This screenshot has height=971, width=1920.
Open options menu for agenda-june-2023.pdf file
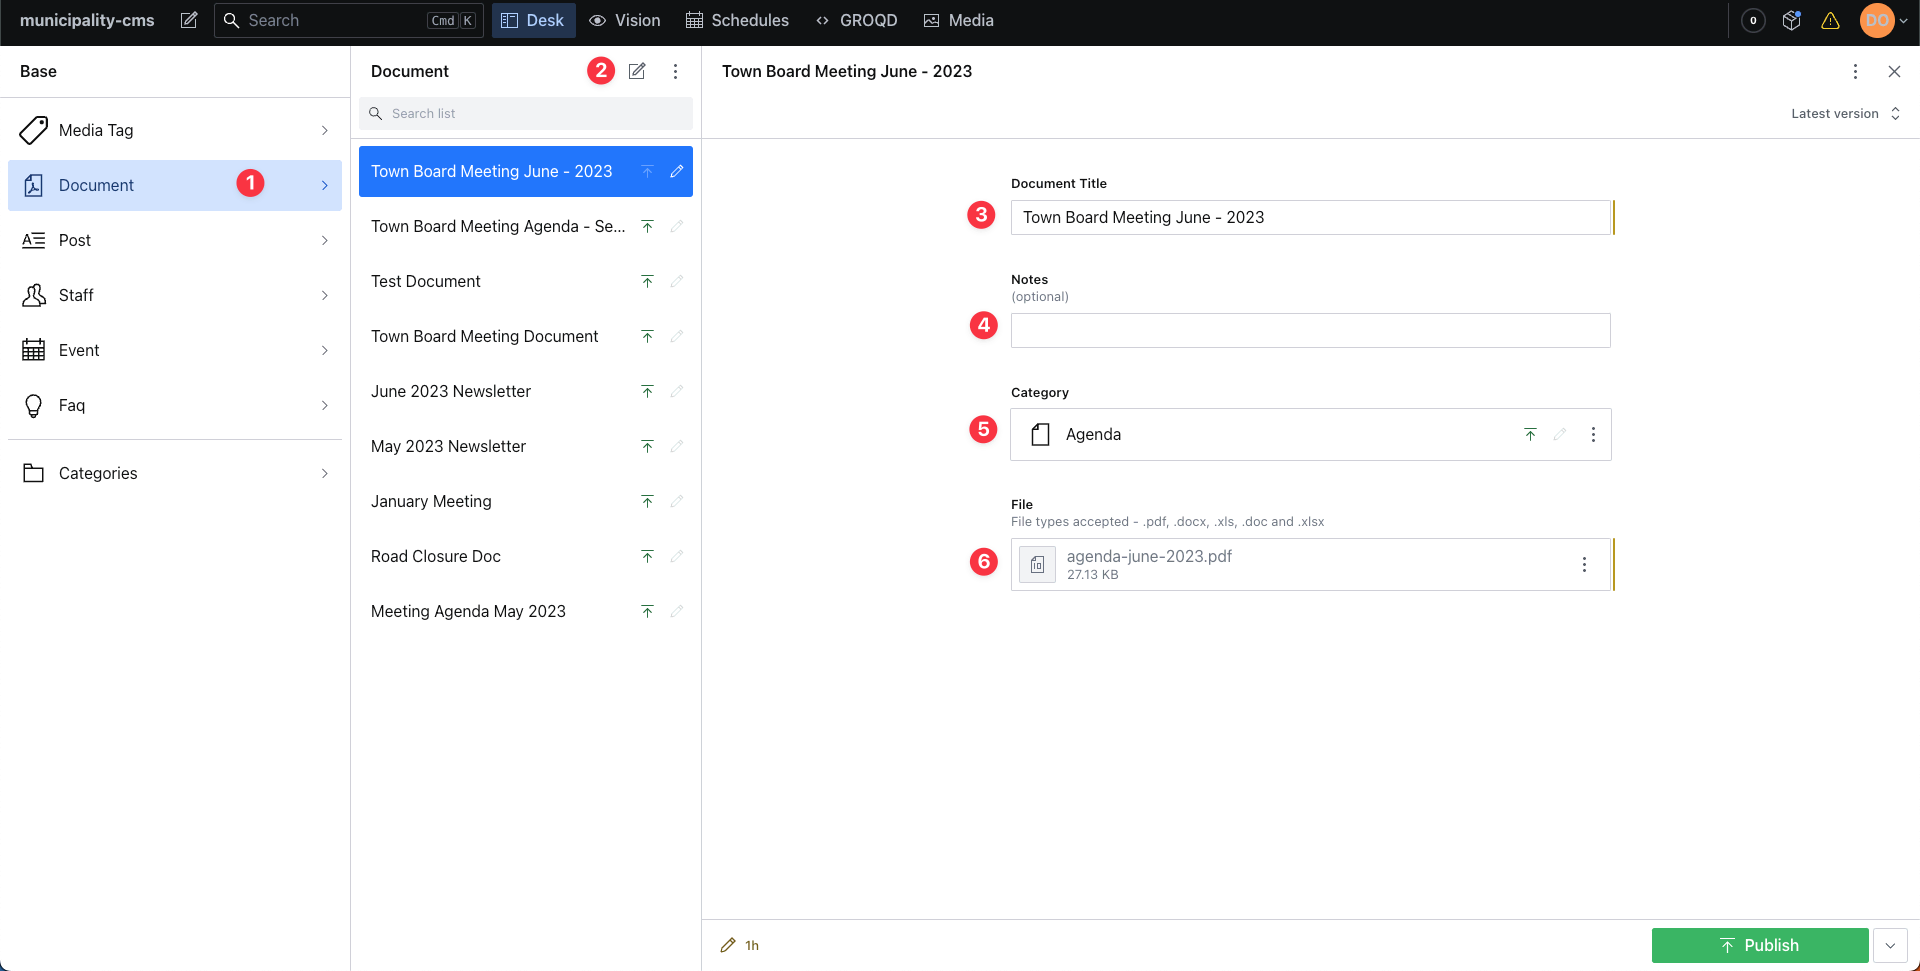[x=1584, y=564]
